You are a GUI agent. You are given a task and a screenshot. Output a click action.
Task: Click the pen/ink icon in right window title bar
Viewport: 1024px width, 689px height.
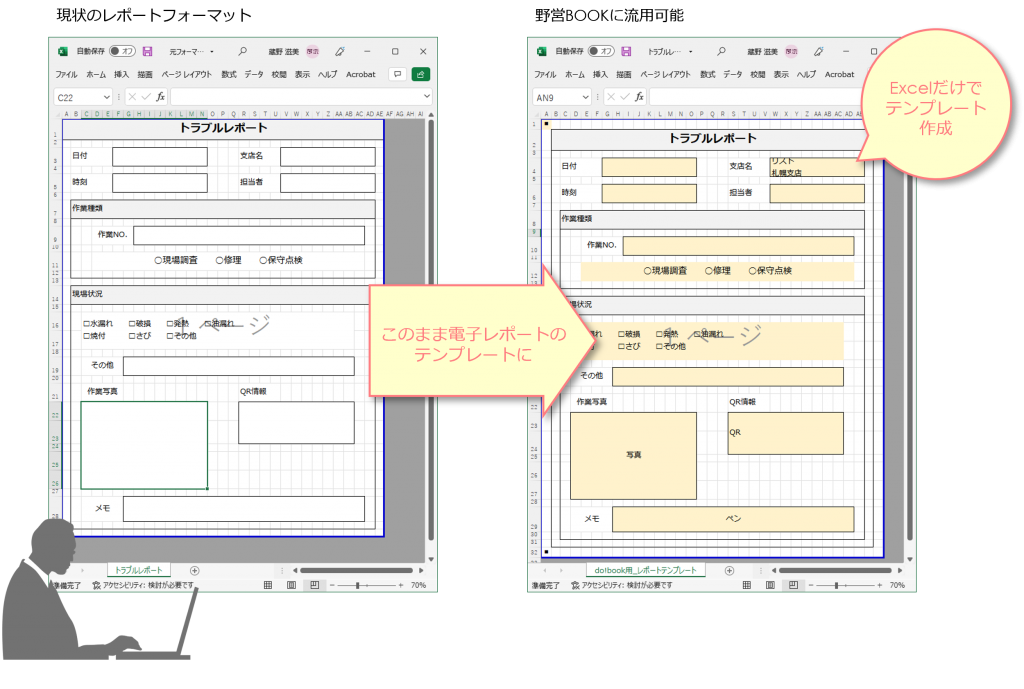(x=819, y=51)
